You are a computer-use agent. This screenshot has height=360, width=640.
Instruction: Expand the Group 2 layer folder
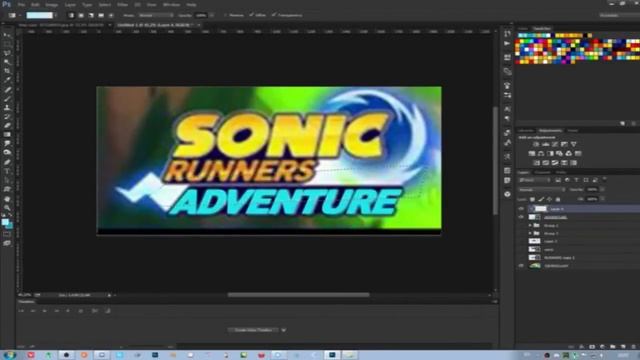[530, 225]
